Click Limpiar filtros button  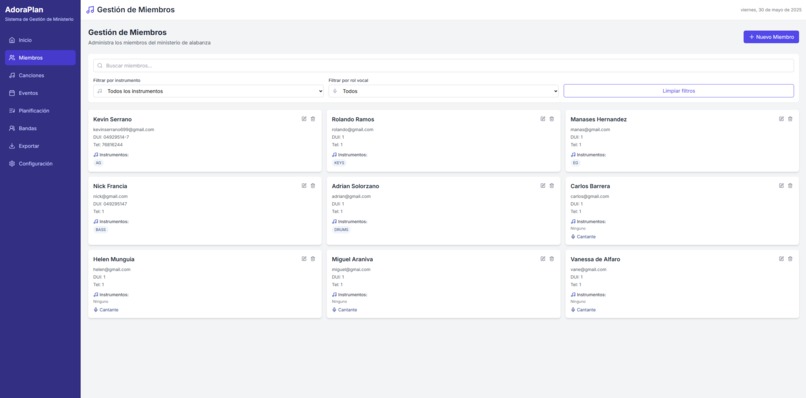[x=679, y=91]
